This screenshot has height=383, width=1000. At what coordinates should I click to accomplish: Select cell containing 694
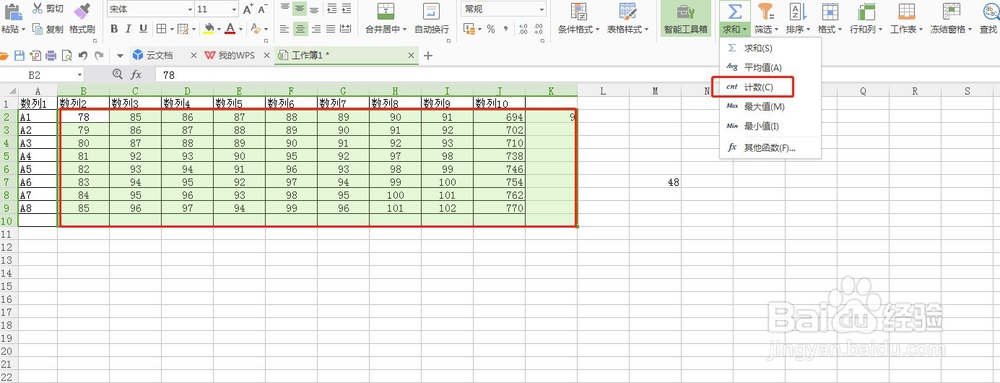[x=499, y=117]
